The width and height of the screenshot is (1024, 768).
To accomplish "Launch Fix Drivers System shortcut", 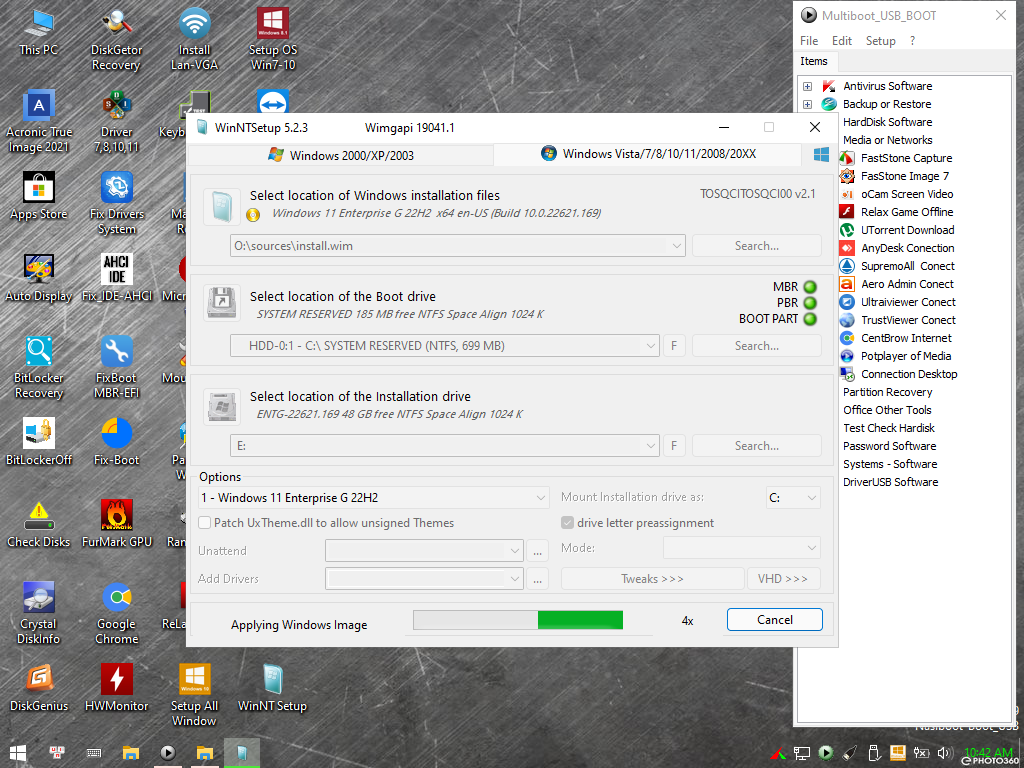I will pyautogui.click(x=116, y=204).
